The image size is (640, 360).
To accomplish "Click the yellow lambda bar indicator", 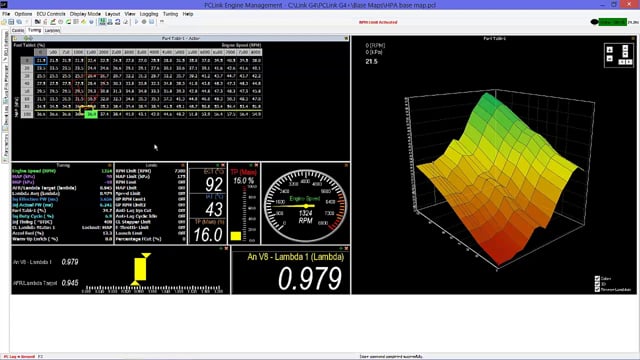I will (140, 269).
